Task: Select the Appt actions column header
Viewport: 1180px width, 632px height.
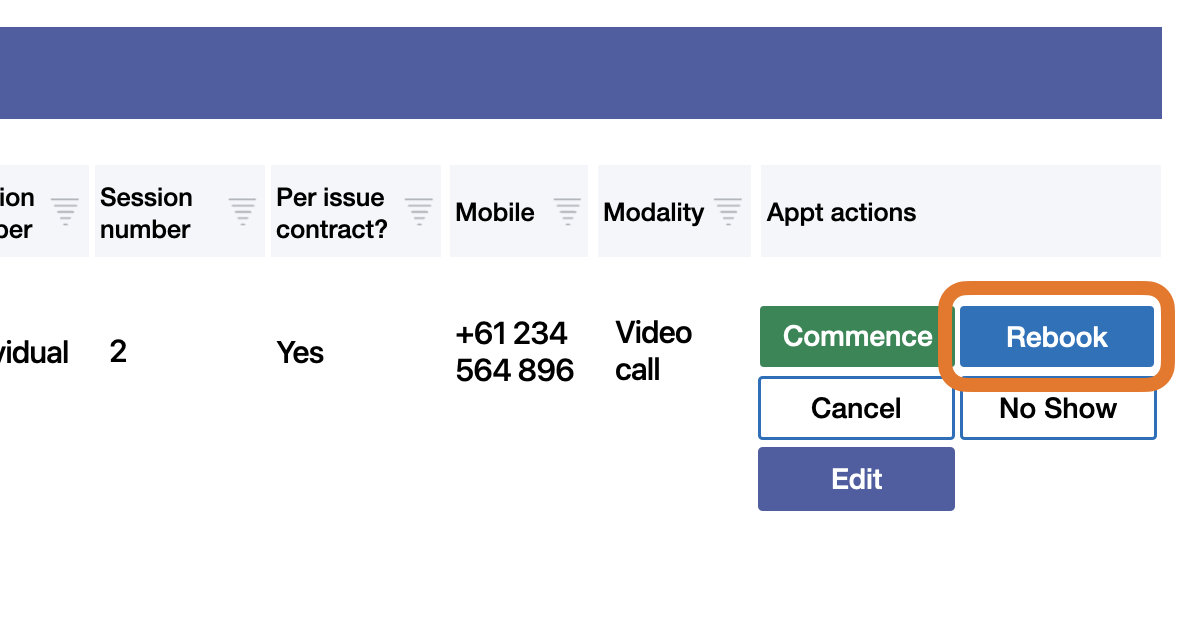Action: 841,213
